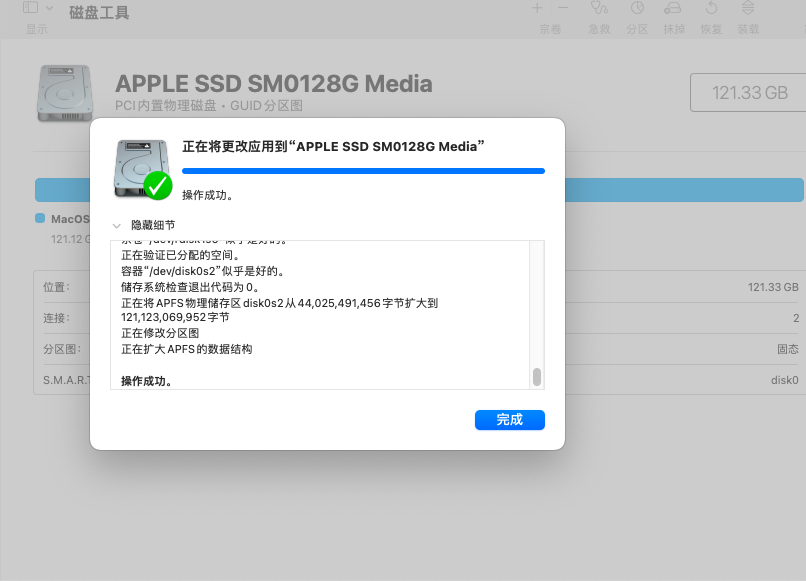Click the large hard disk icon in main window
The height and width of the screenshot is (581, 806).
[x=65, y=93]
